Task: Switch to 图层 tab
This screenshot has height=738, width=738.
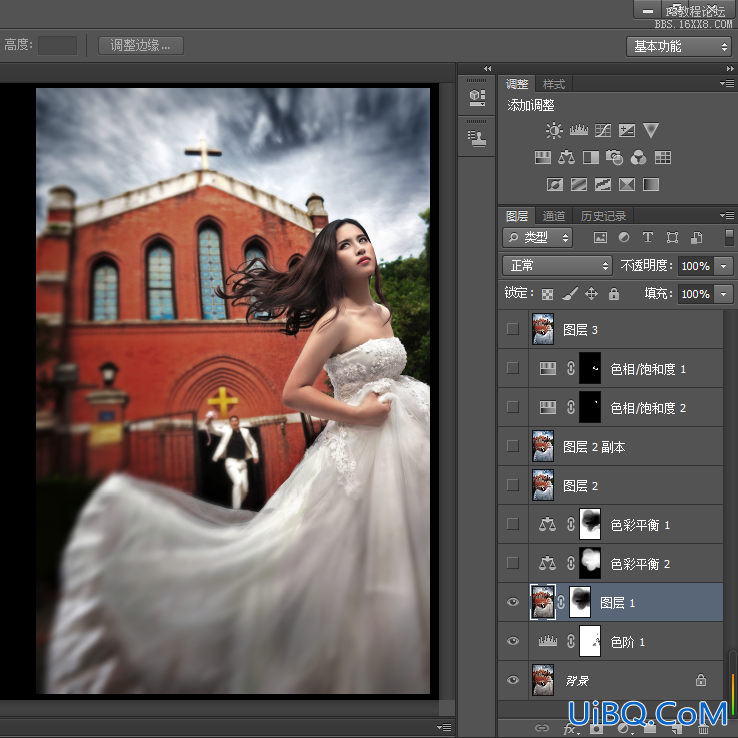Action: pyautogui.click(x=517, y=216)
